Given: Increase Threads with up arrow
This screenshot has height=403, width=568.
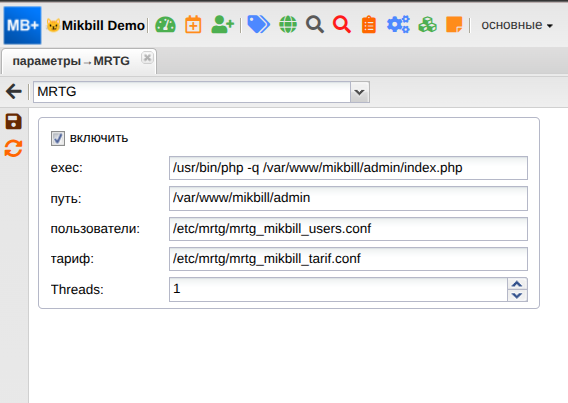Looking at the screenshot, I should click(x=517, y=284).
